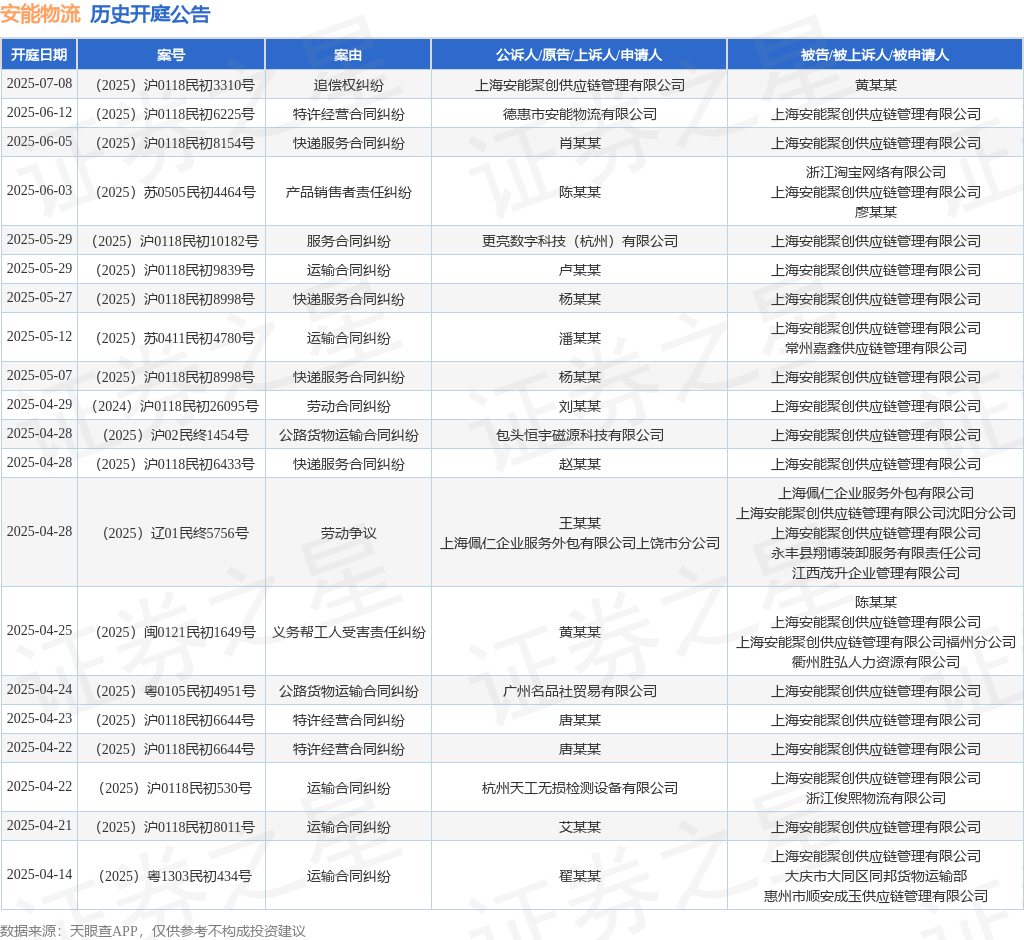Click defendant cell 黄某某 in the 2025-07-08 row
This screenshot has width=1024, height=940.
click(875, 85)
